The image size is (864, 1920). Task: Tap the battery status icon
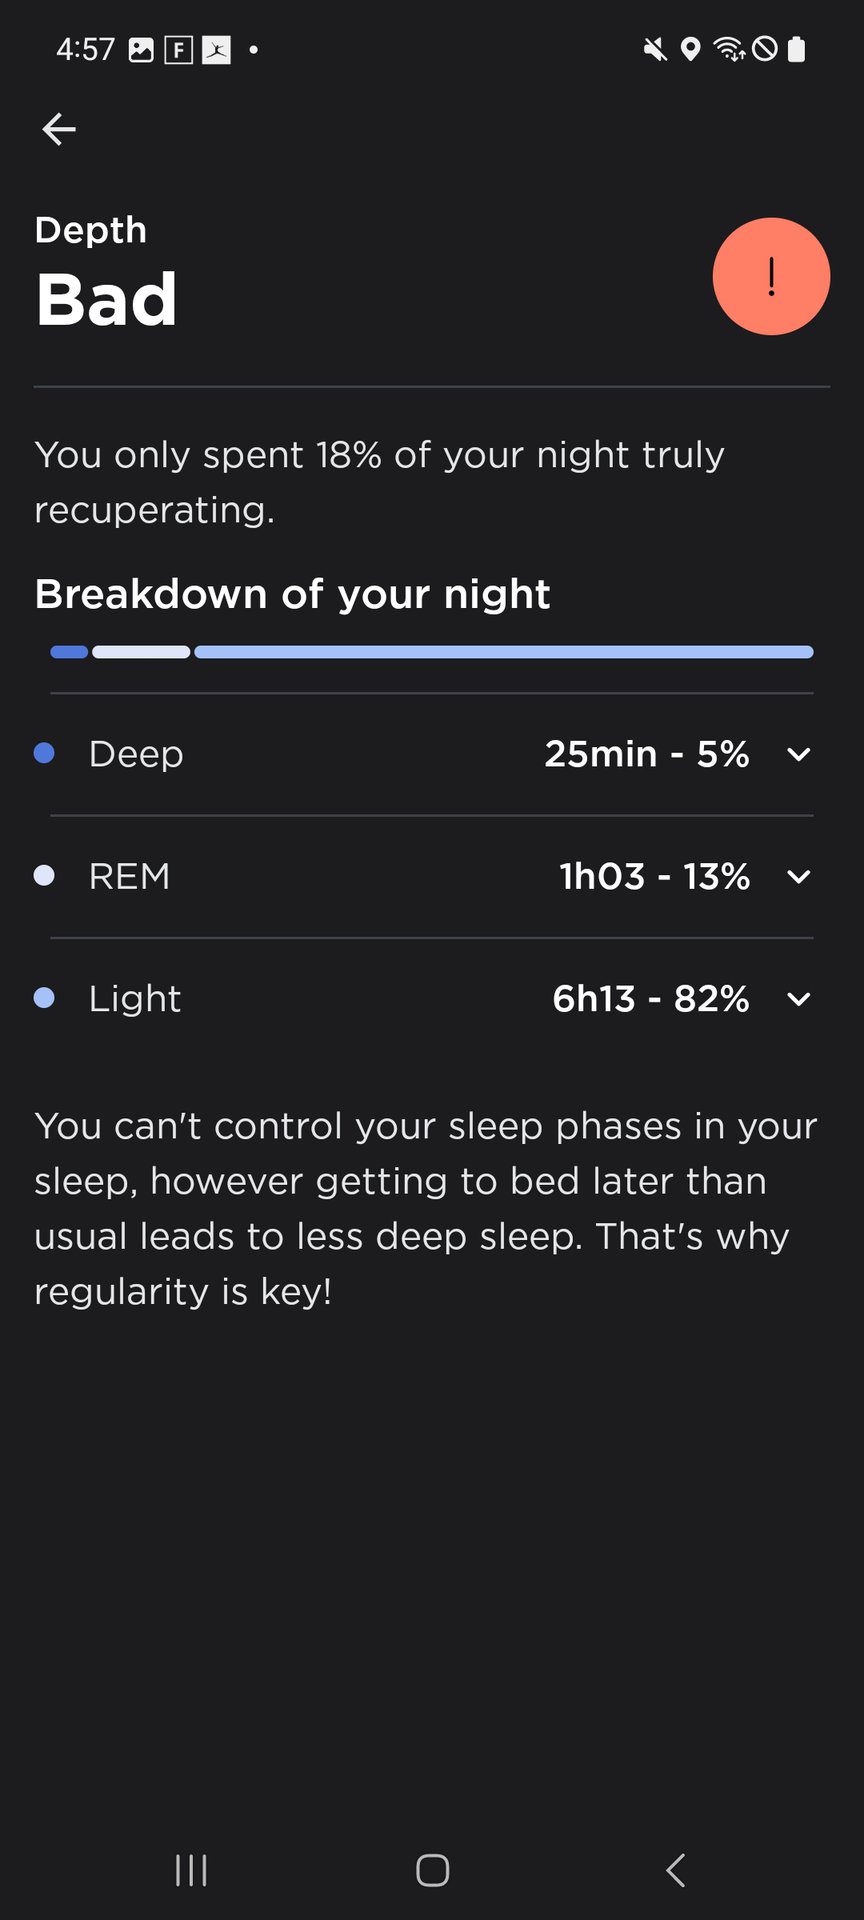point(797,49)
